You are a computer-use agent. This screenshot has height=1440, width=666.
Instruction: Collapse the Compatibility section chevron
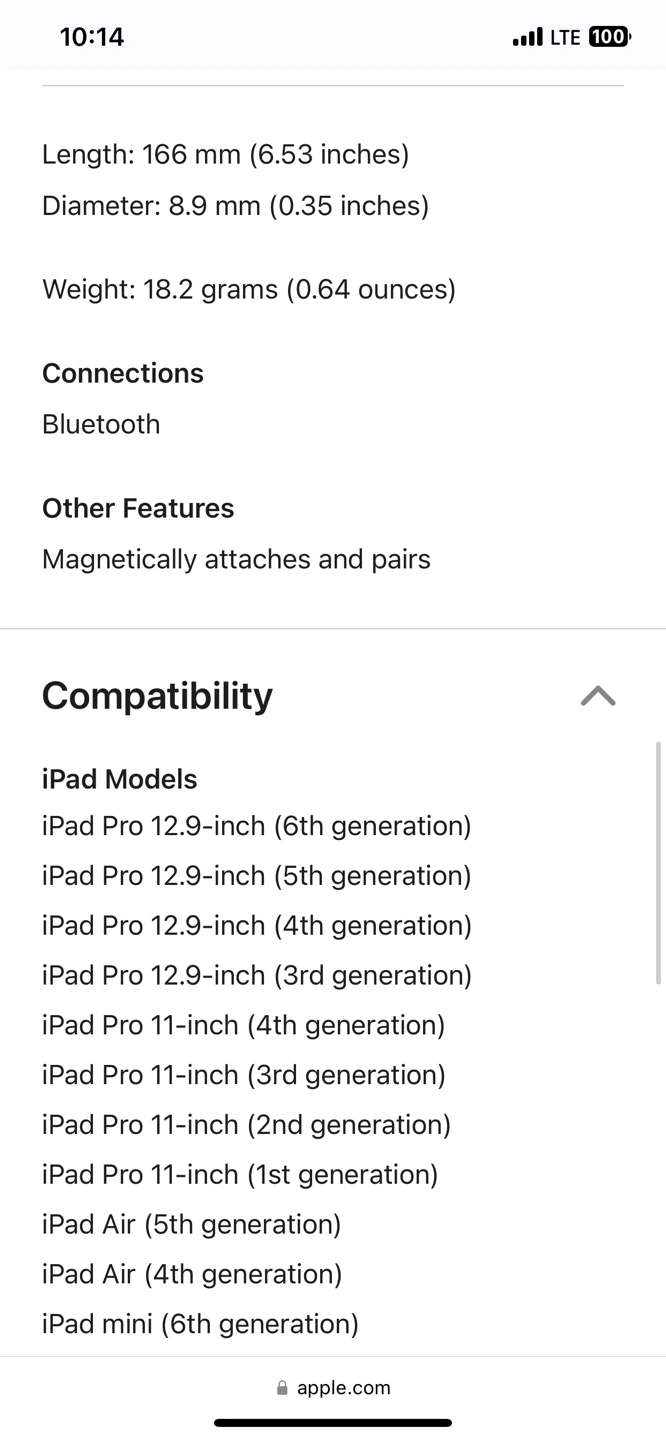pyautogui.click(x=598, y=696)
